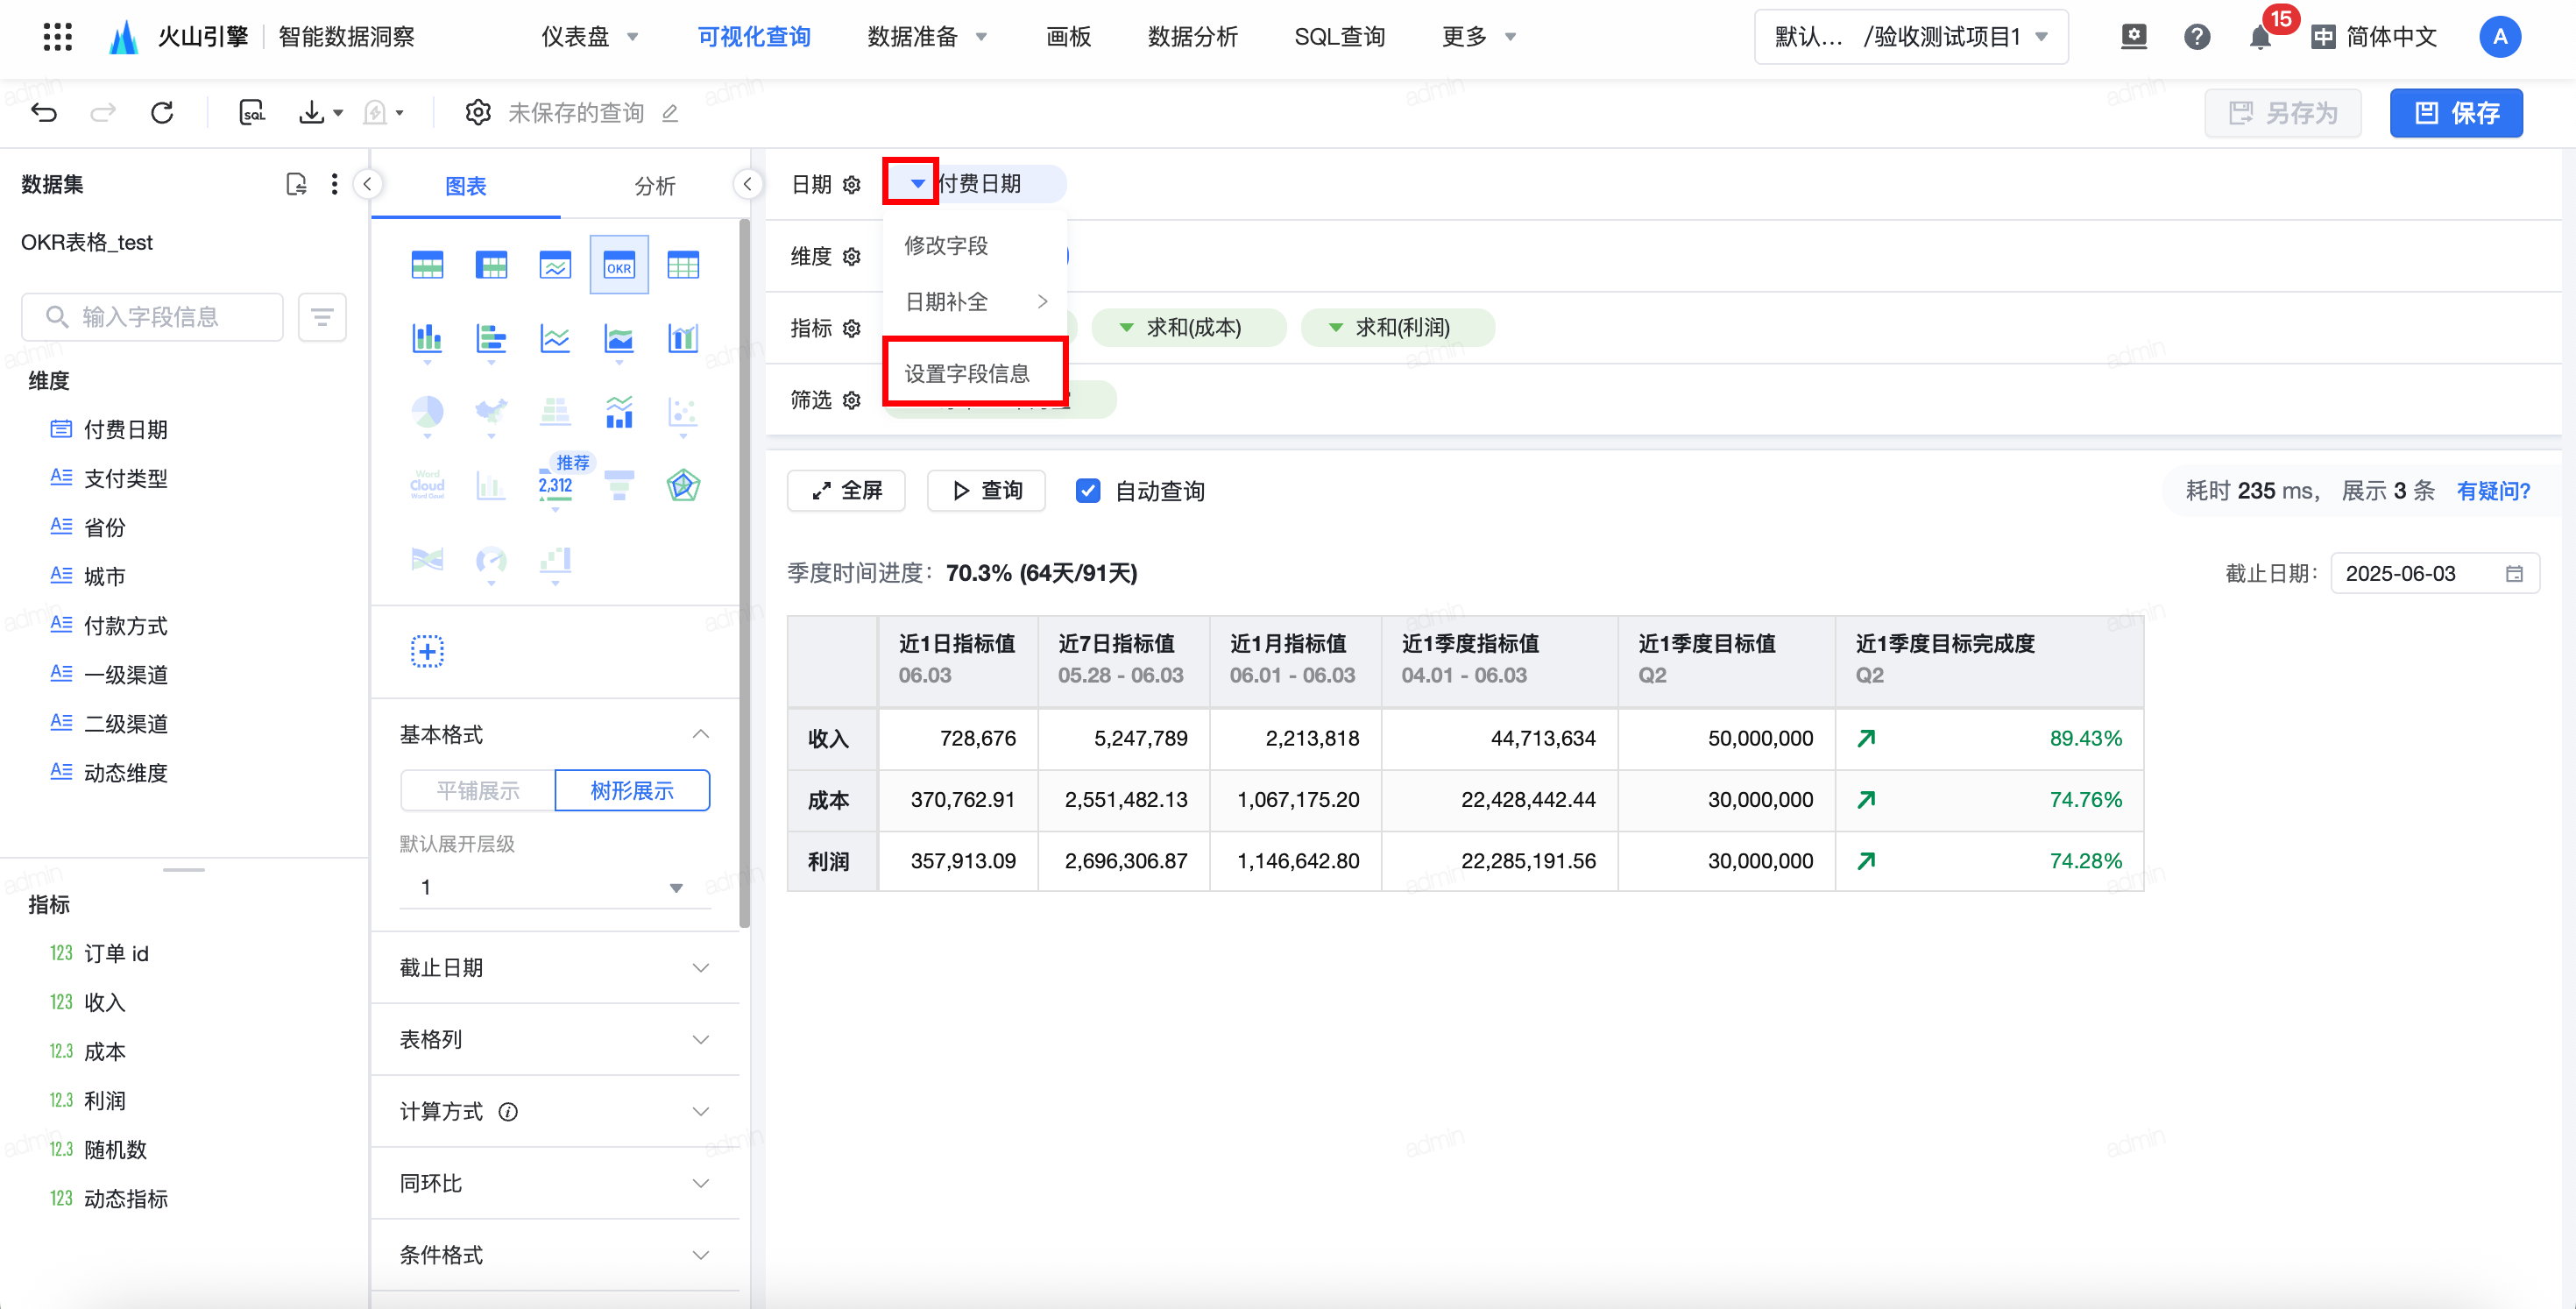Click the 另存为 button

point(2284,113)
